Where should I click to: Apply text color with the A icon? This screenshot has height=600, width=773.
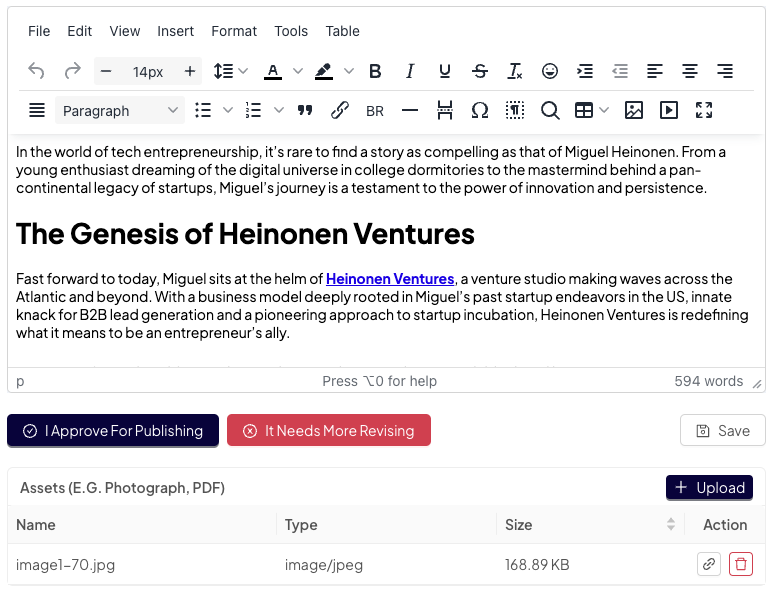[273, 71]
